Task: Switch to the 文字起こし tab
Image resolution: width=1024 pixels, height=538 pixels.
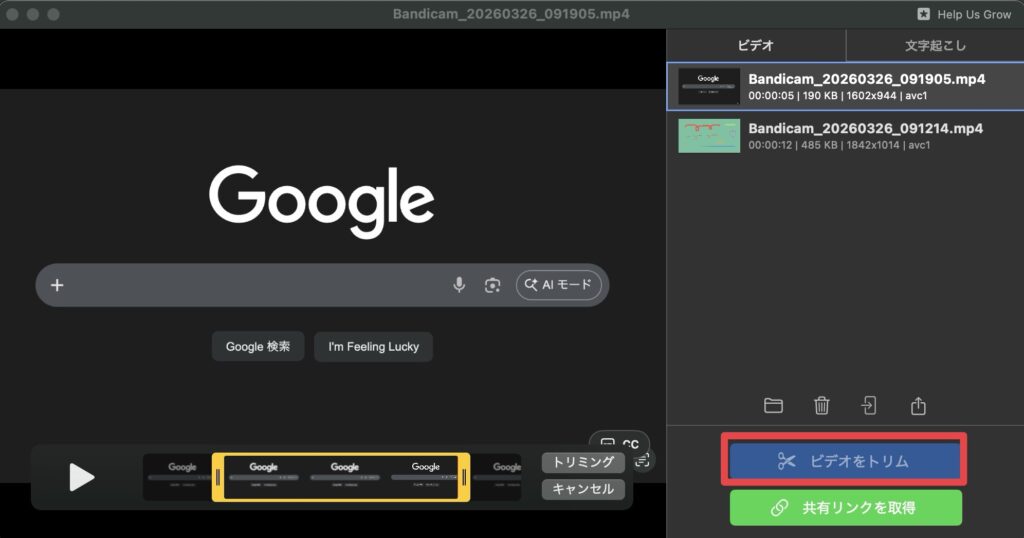Action: tap(935, 45)
